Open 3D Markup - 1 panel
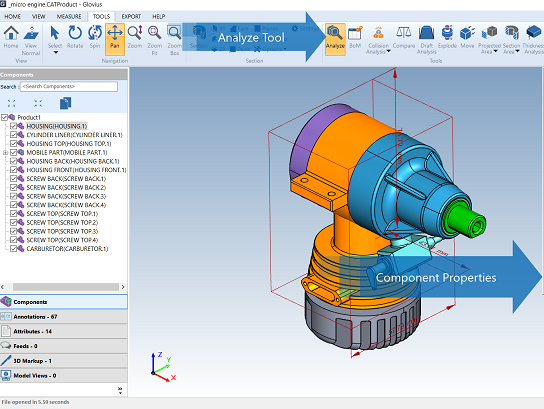 pos(64,361)
